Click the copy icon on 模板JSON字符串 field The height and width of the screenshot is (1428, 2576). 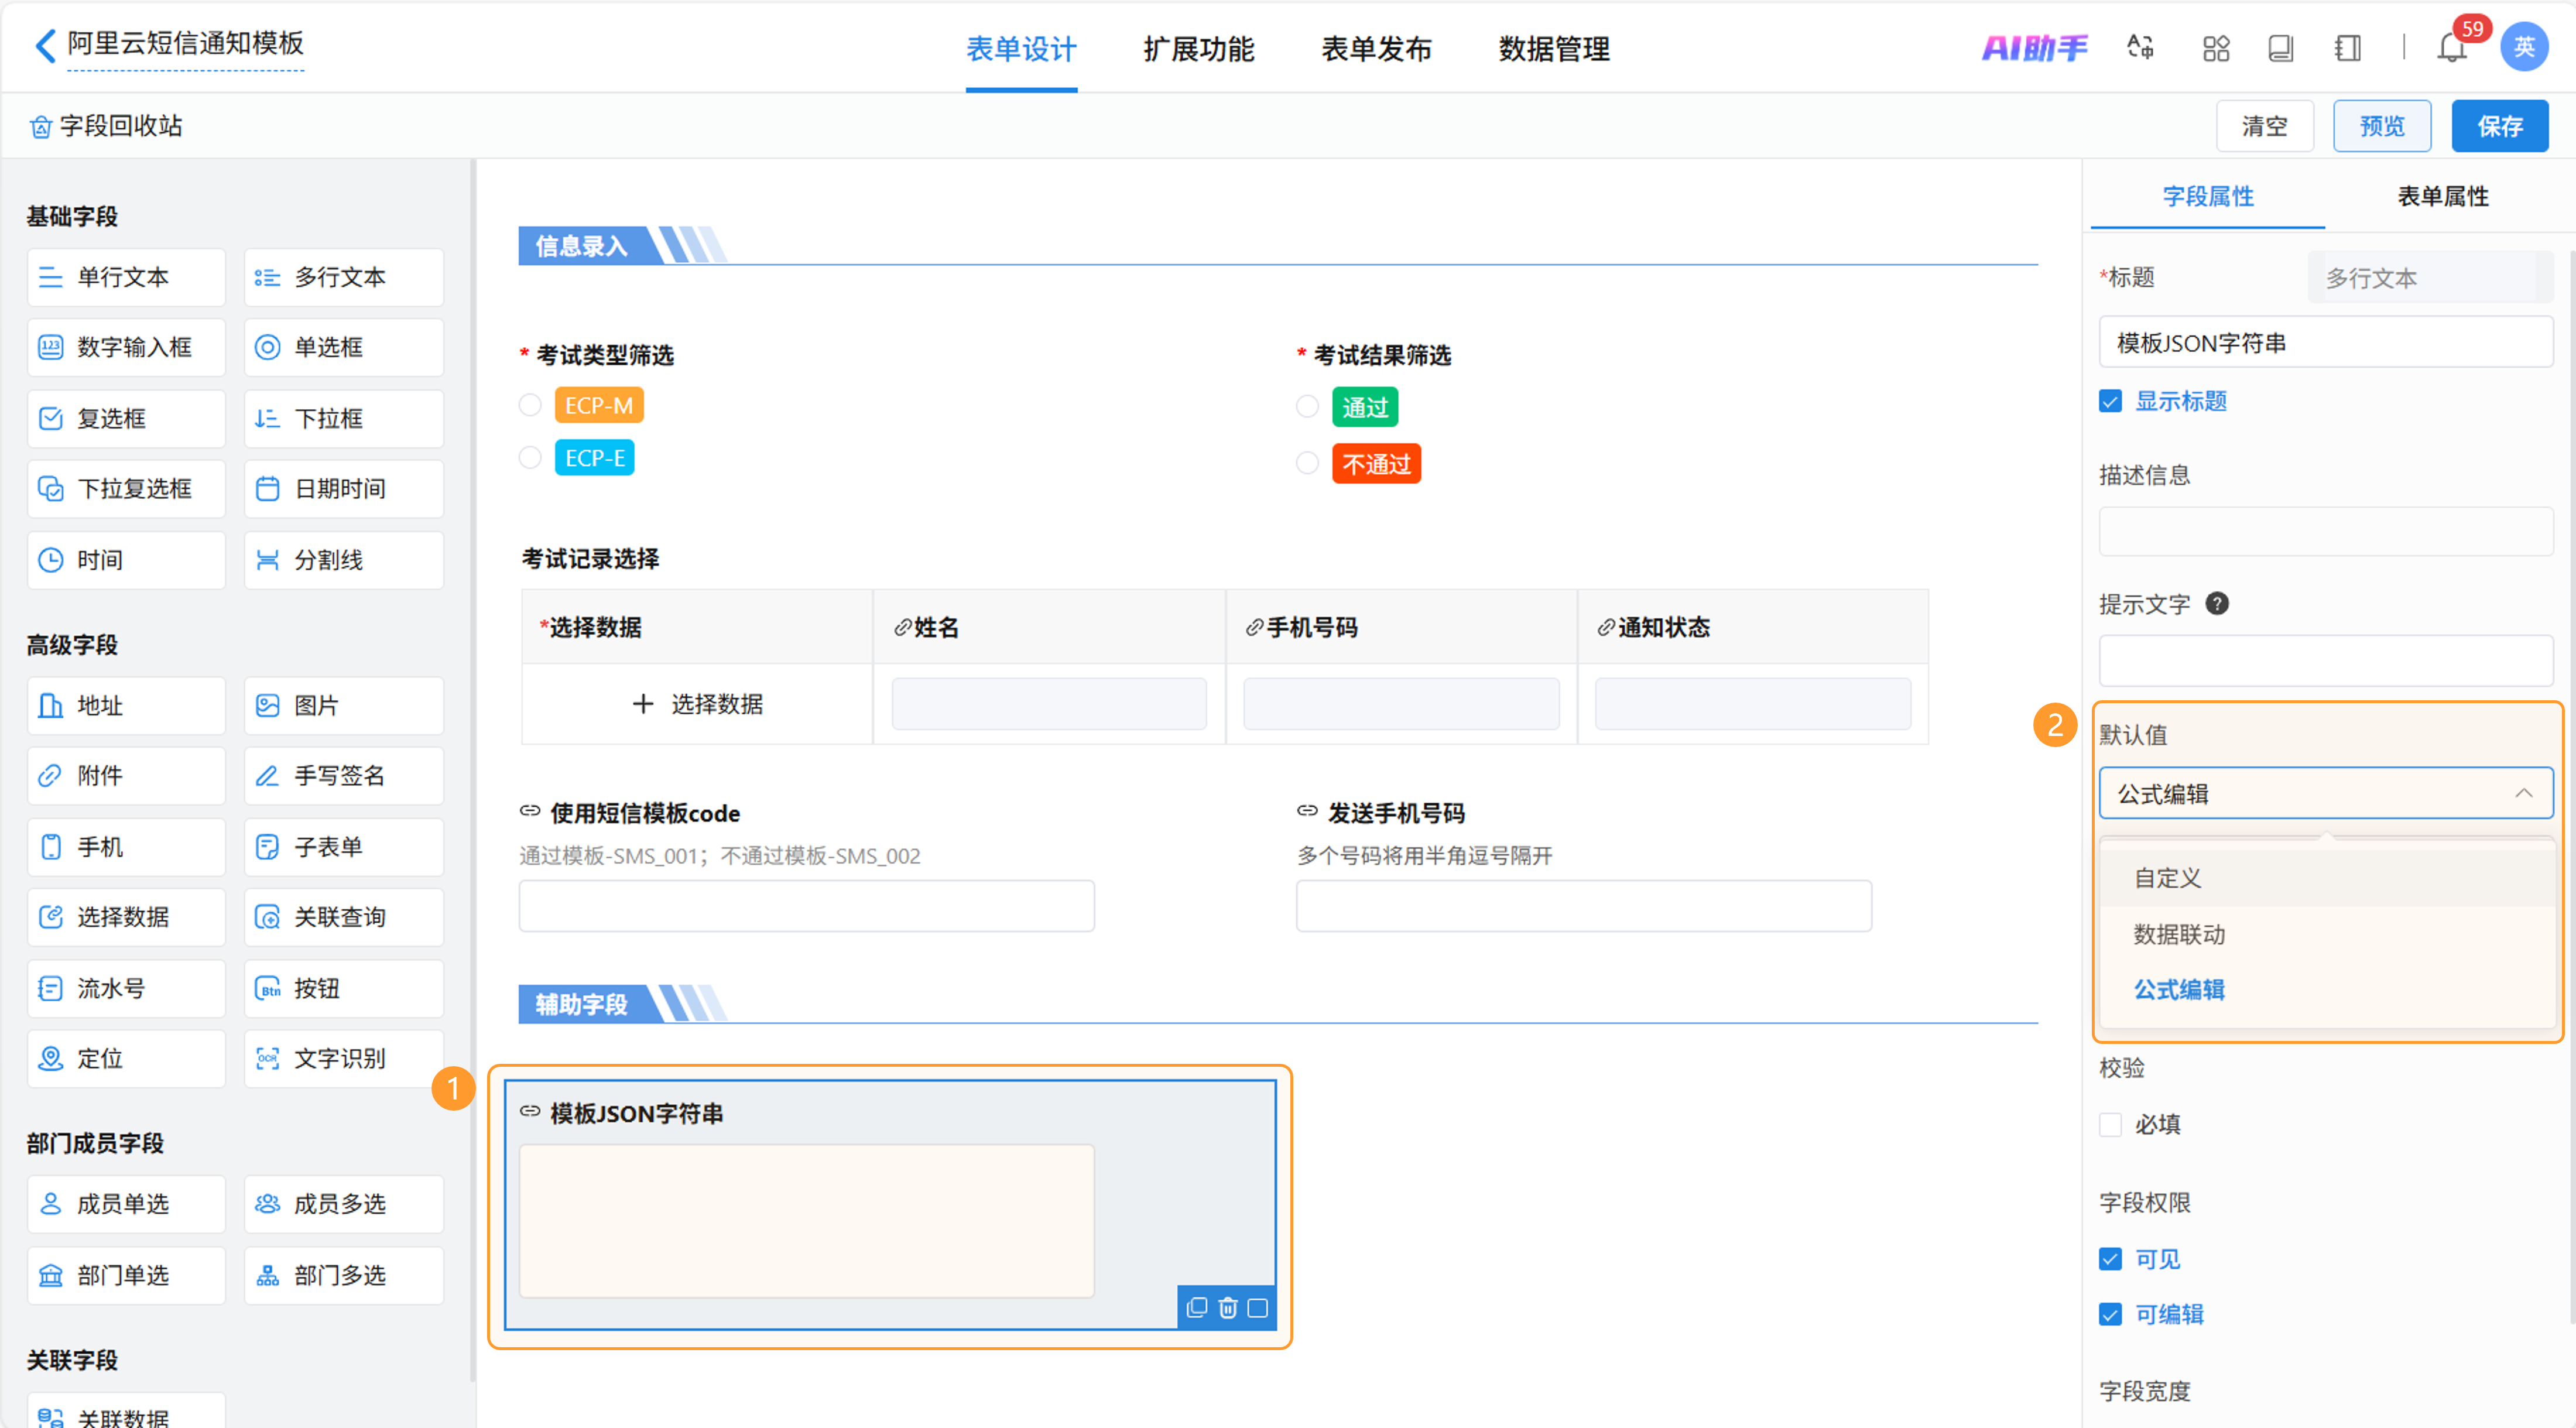[1196, 1307]
